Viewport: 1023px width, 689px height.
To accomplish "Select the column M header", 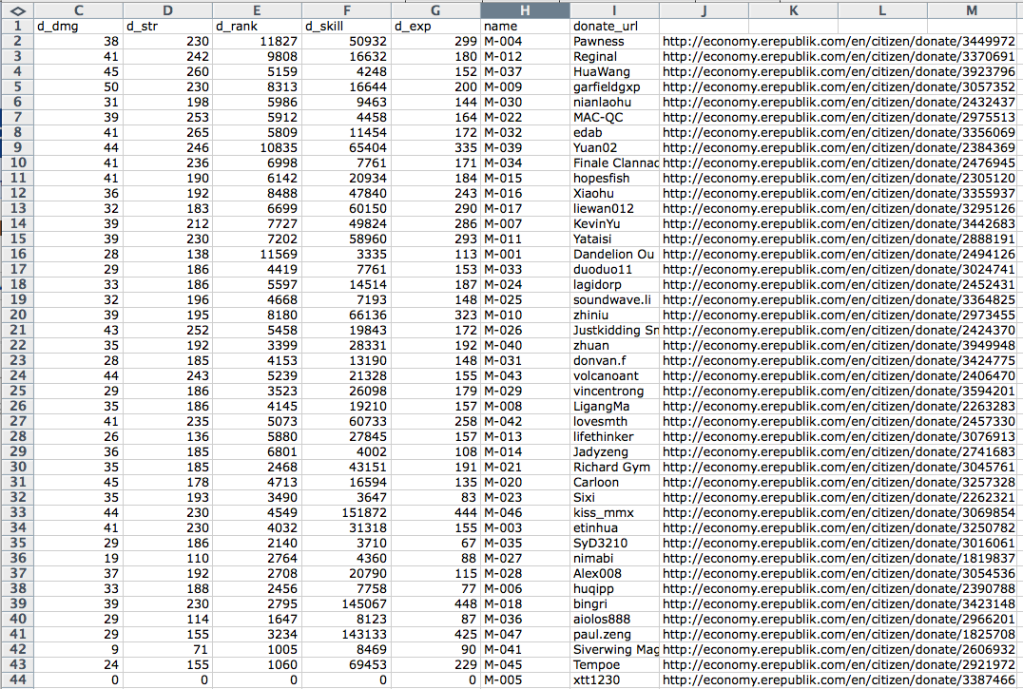I will [x=972, y=9].
